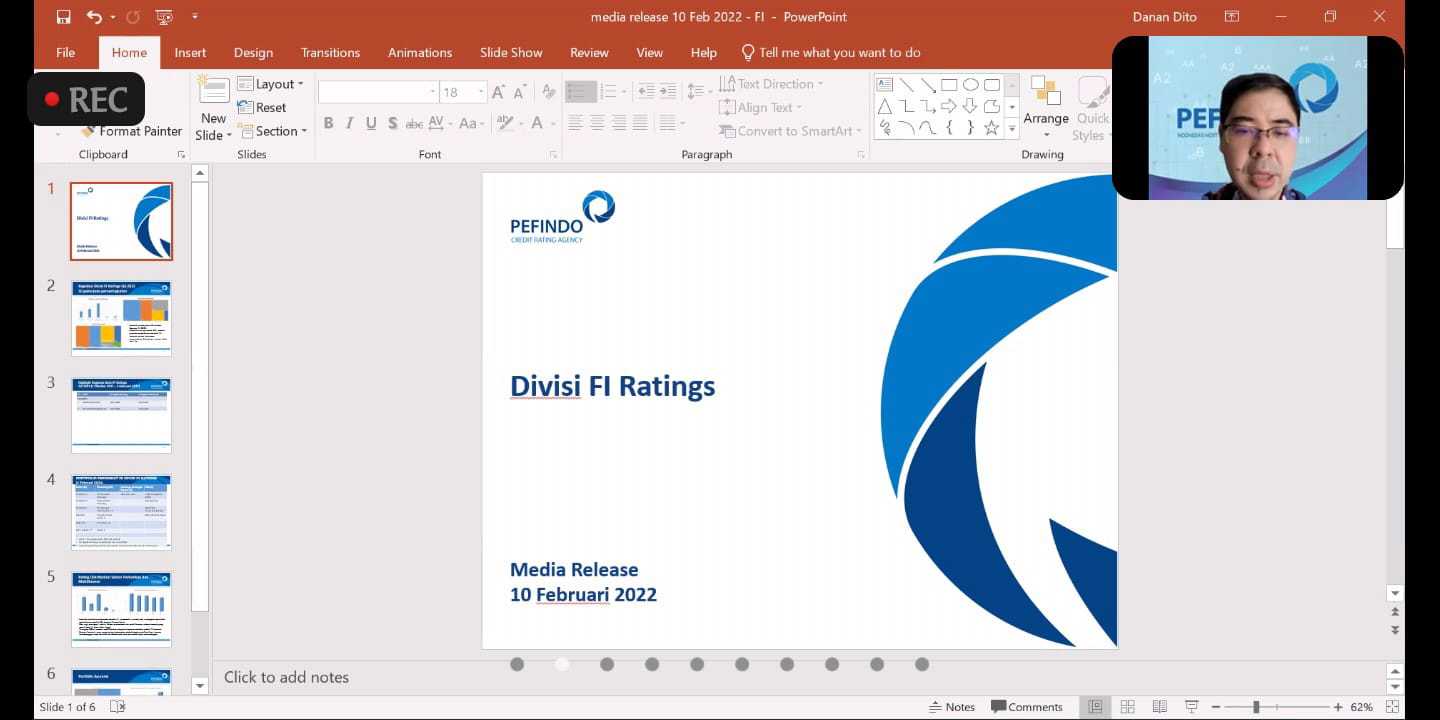Image resolution: width=1440 pixels, height=720 pixels.
Task: Open the File menu
Action: [x=66, y=52]
